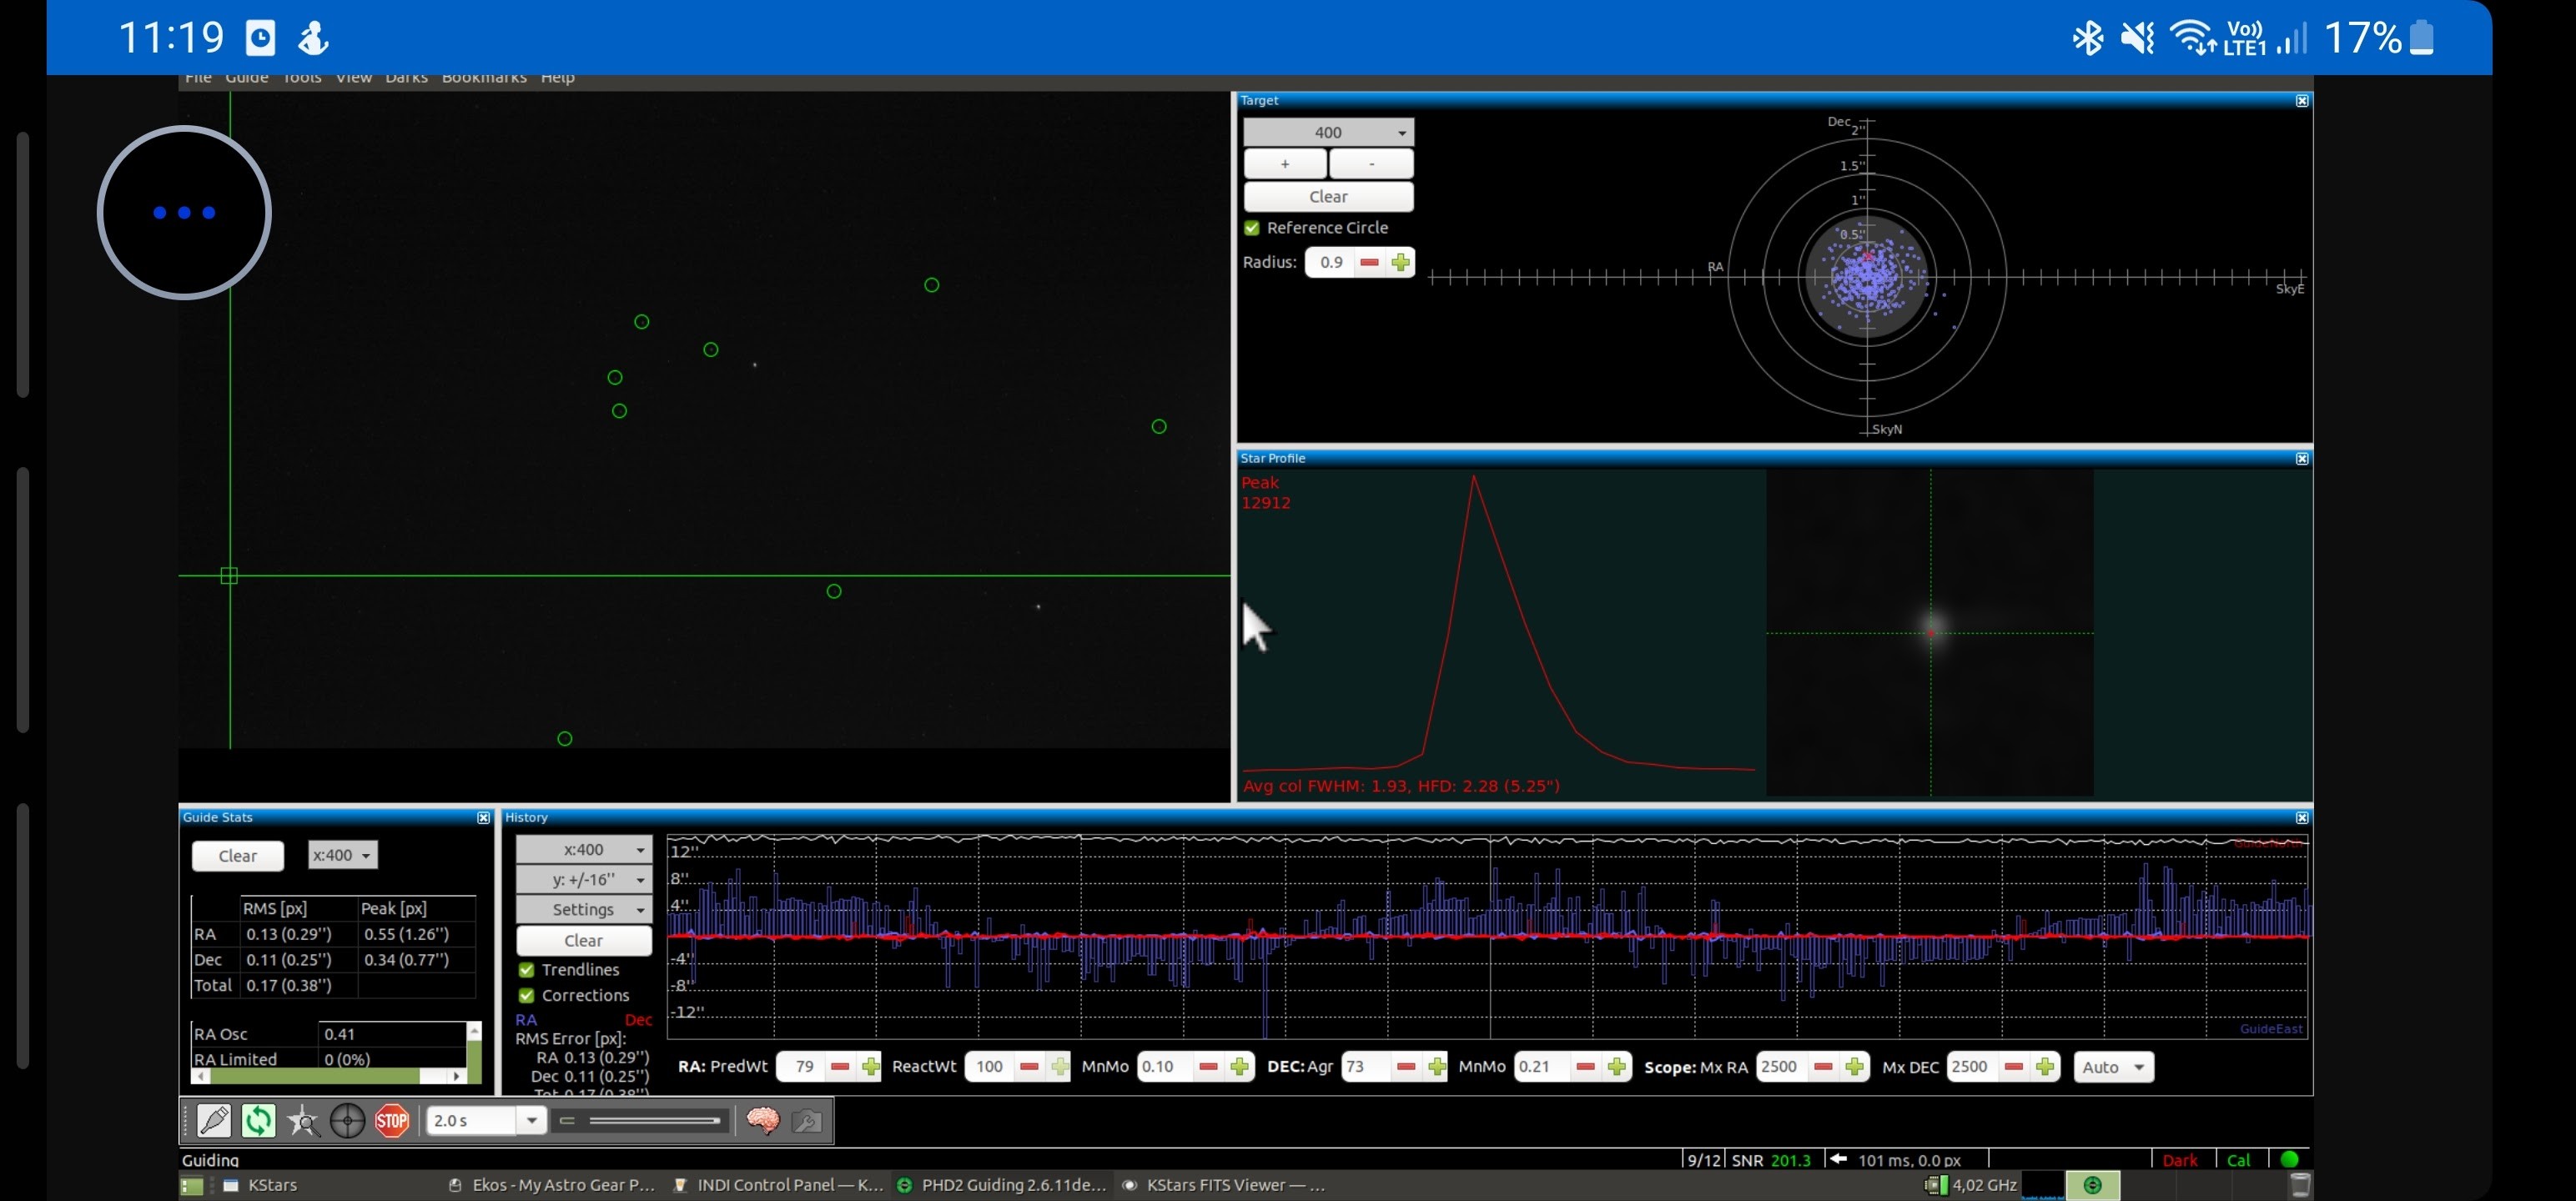2576x1201 pixels.
Task: Switch to INDI Control Panel taskbar item
Action: click(x=779, y=1185)
